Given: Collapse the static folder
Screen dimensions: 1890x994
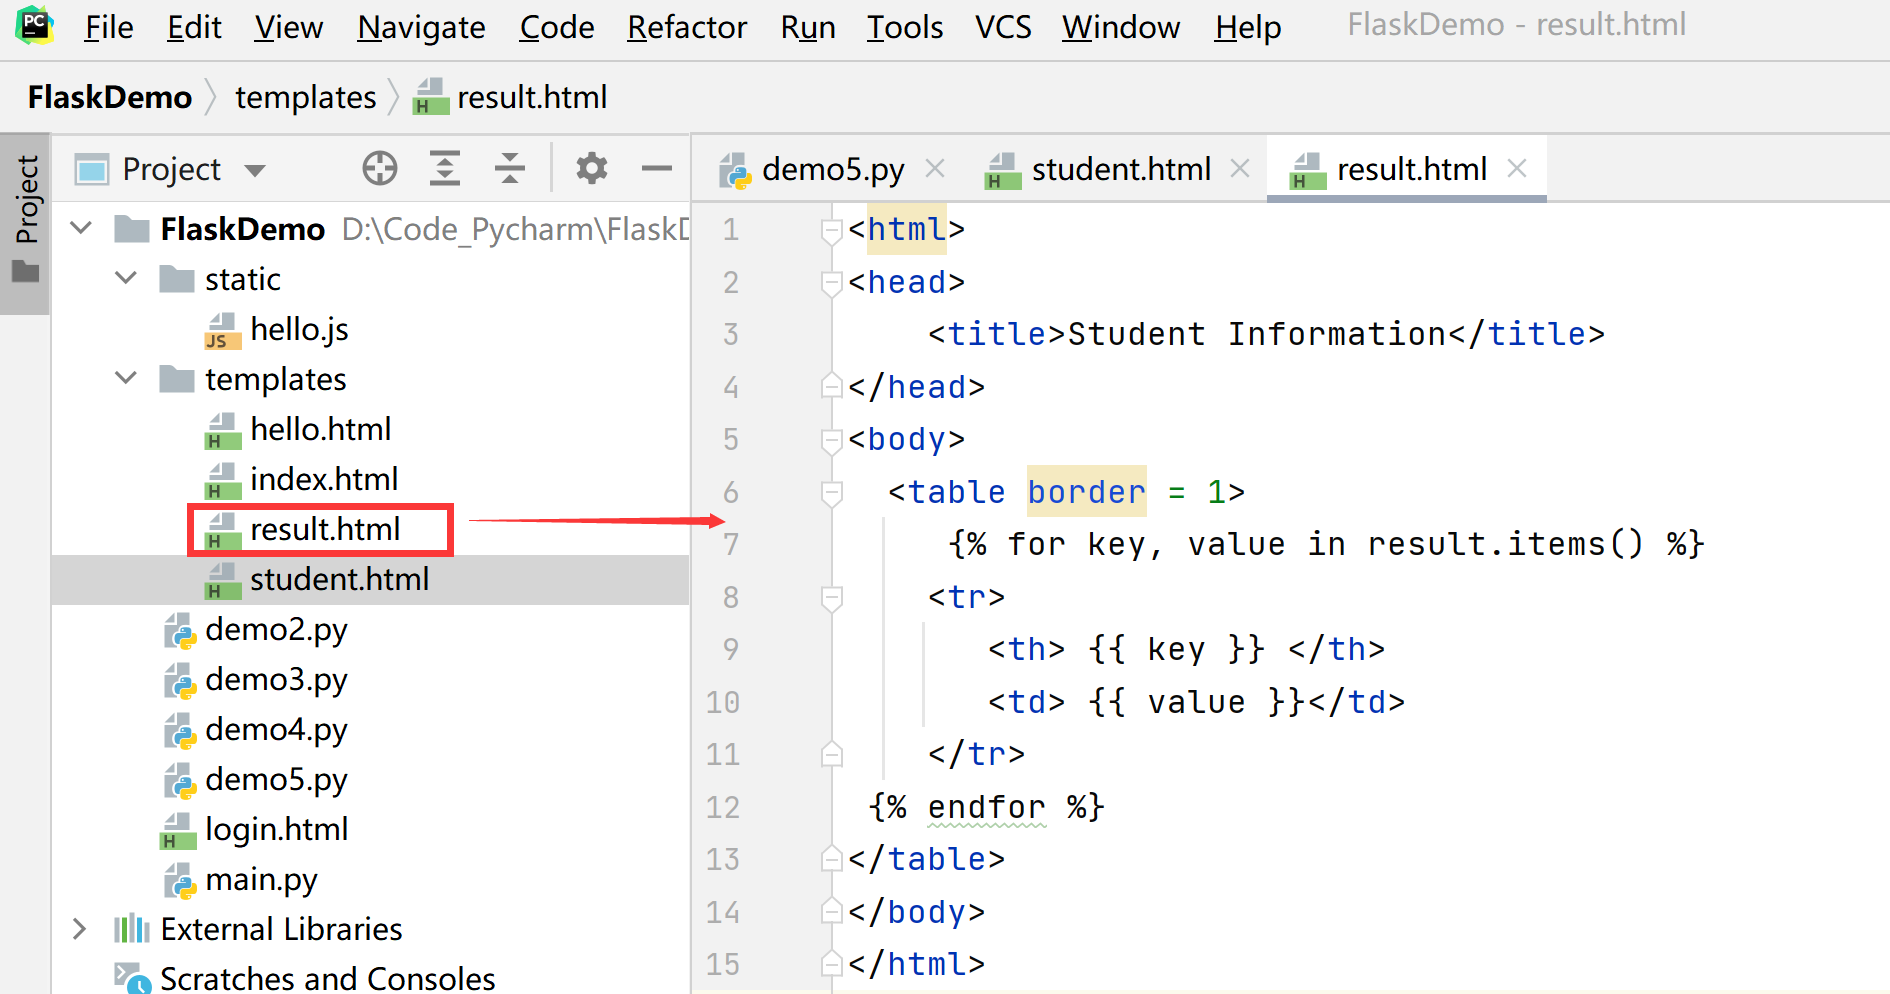Looking at the screenshot, I should pyautogui.click(x=126, y=279).
